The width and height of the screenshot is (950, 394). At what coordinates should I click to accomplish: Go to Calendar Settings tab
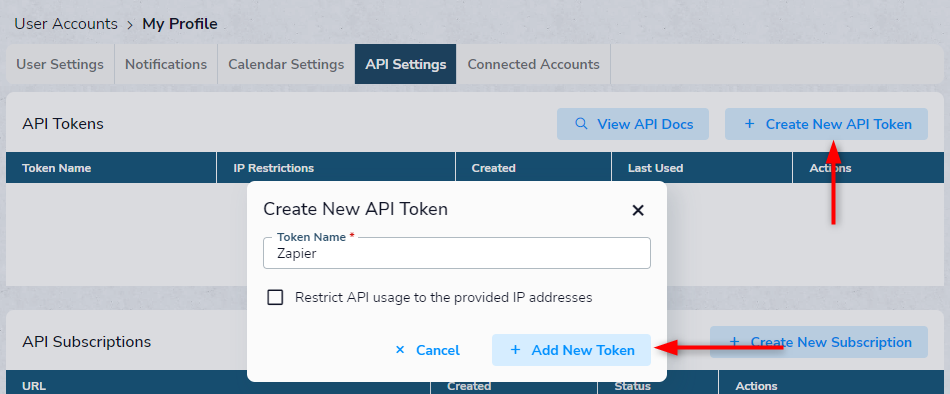(x=286, y=64)
